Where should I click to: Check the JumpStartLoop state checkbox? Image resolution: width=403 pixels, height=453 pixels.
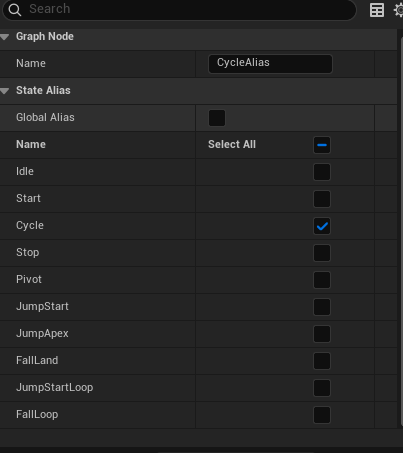(322, 388)
